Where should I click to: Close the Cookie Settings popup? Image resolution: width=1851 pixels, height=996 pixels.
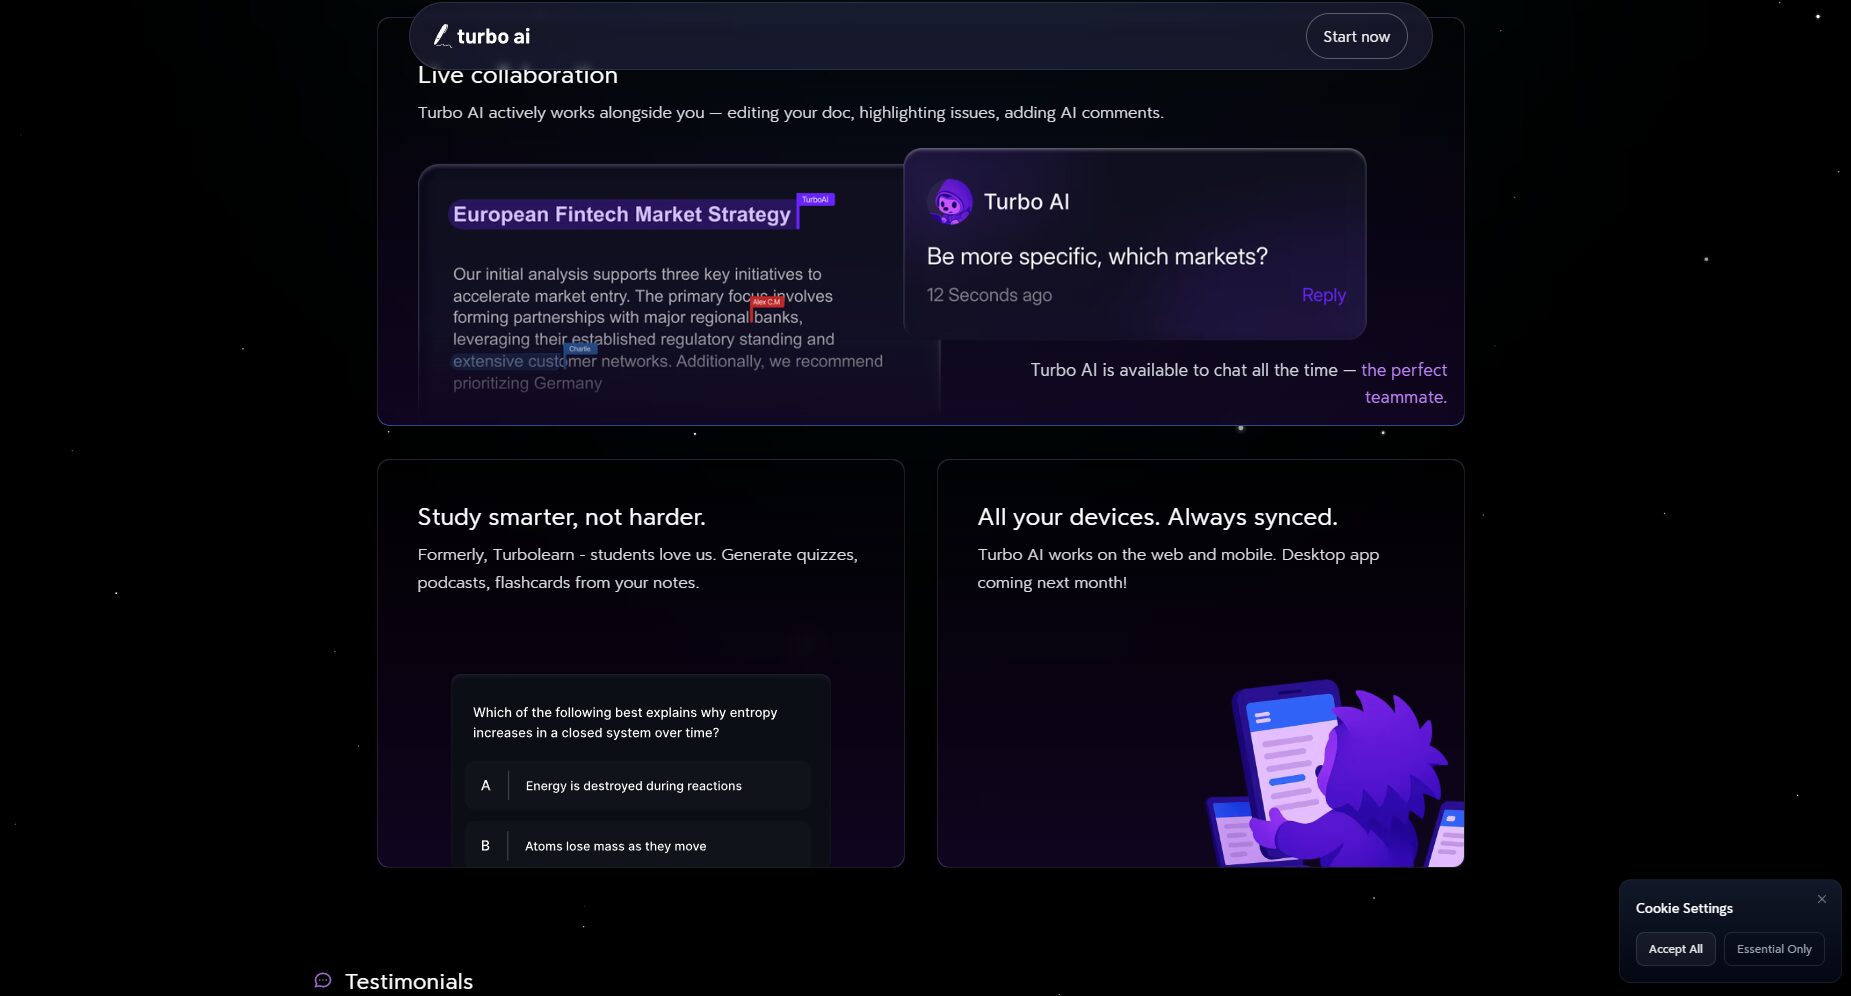[1821, 899]
